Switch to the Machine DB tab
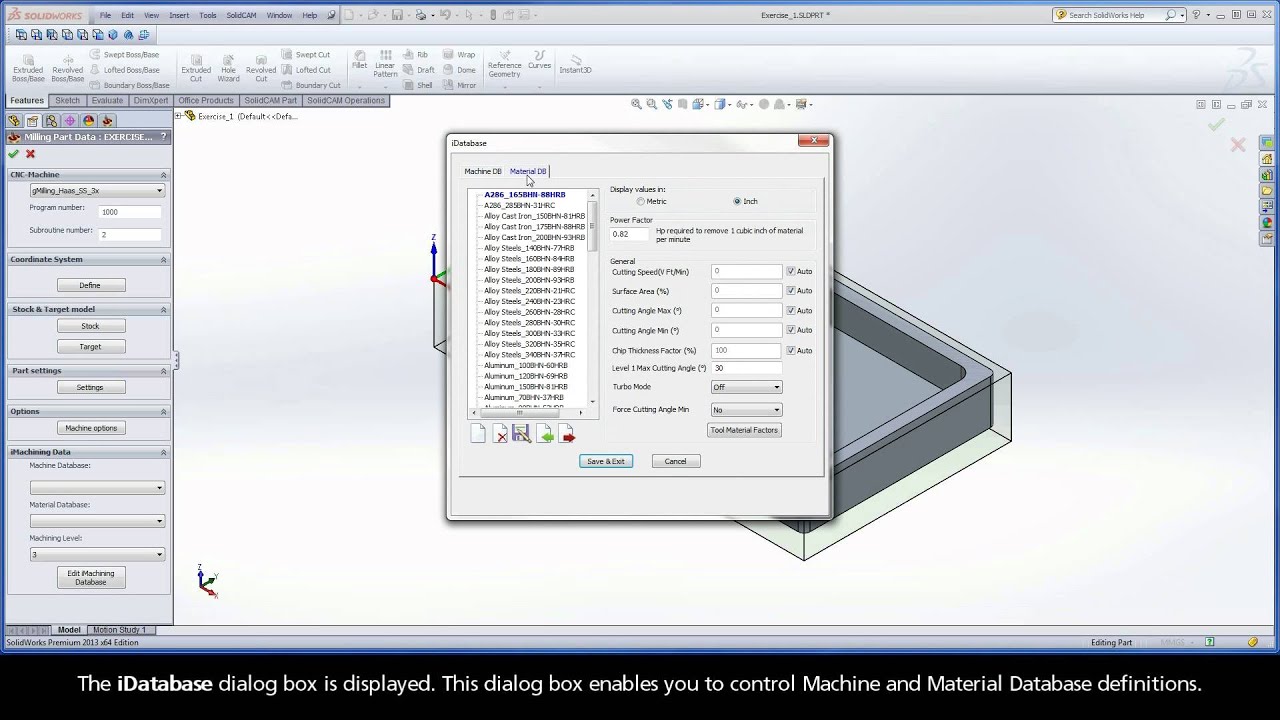This screenshot has width=1280, height=720. 483,171
